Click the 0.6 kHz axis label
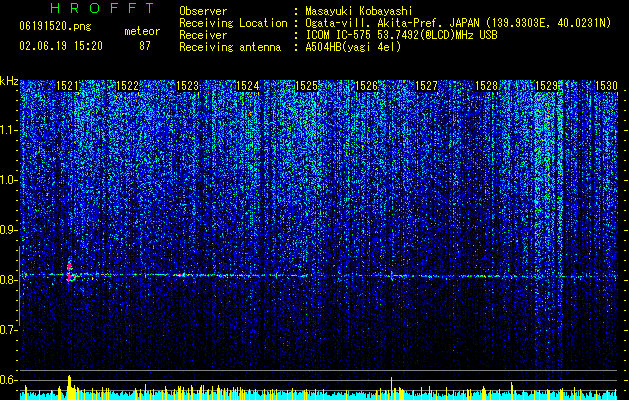629x400 pixels. click(9, 380)
